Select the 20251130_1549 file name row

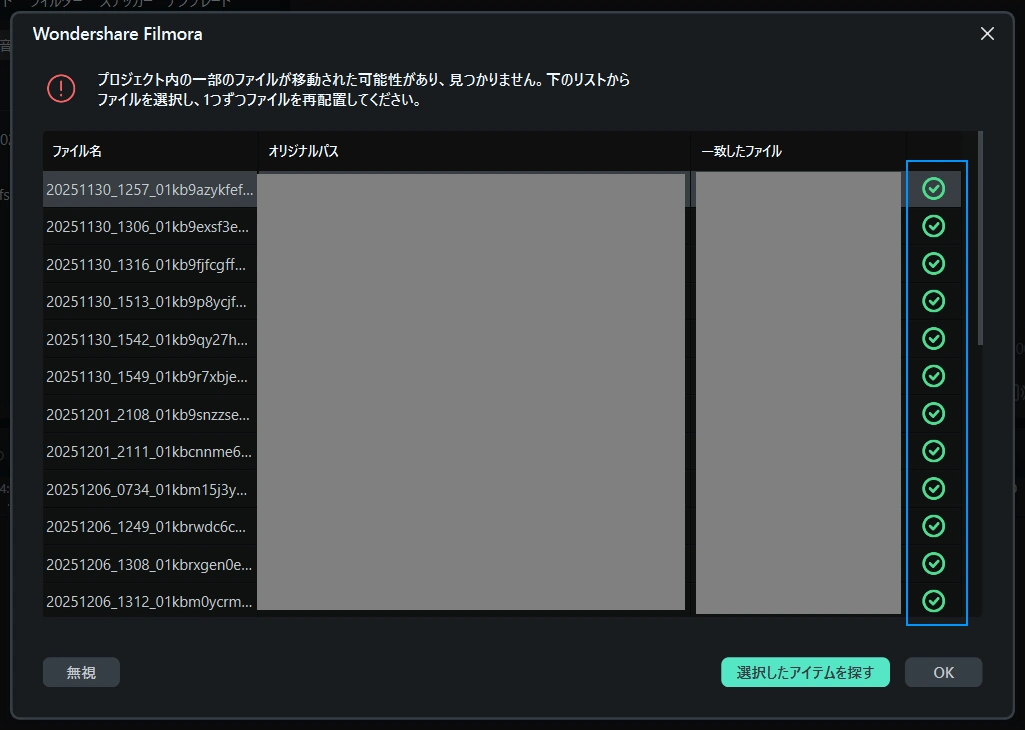coord(149,376)
